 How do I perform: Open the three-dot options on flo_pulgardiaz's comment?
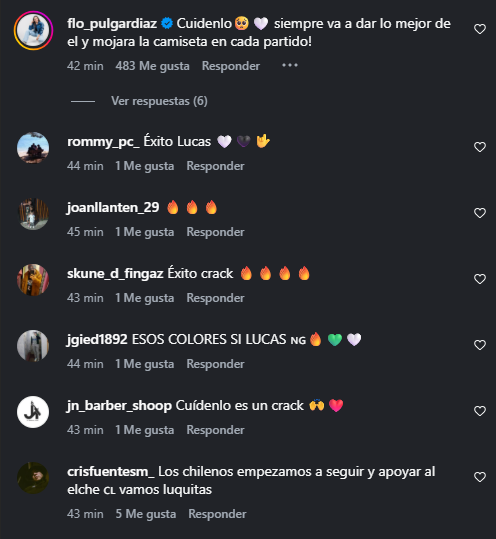[x=290, y=65]
